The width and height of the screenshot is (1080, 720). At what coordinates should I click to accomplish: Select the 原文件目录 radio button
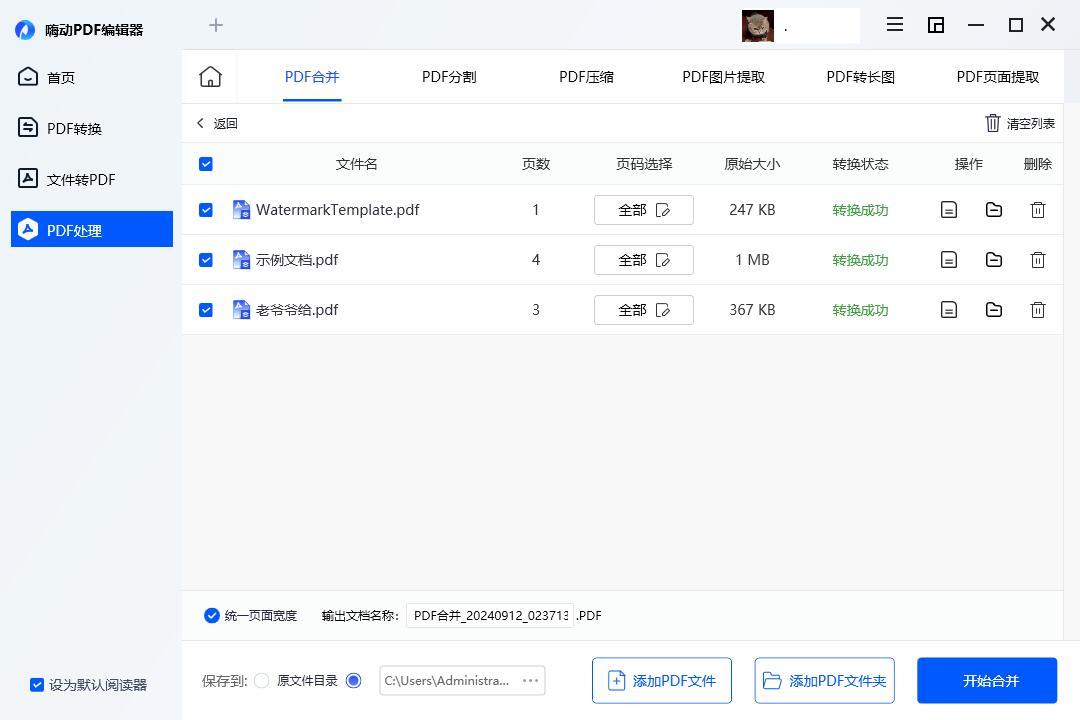coord(262,681)
